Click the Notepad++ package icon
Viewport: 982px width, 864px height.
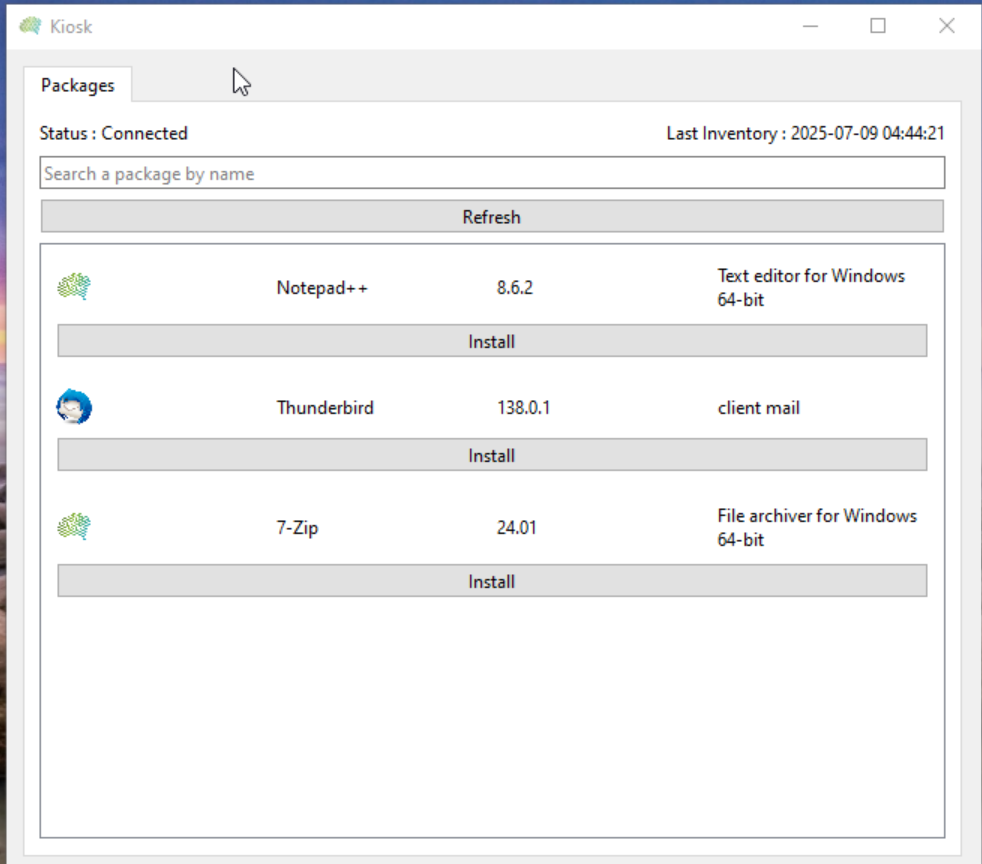coord(74,288)
